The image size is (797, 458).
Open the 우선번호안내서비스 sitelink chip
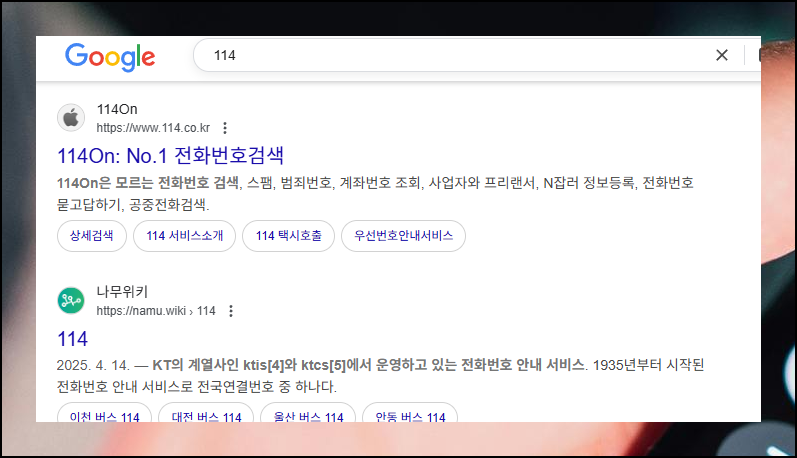pos(403,236)
